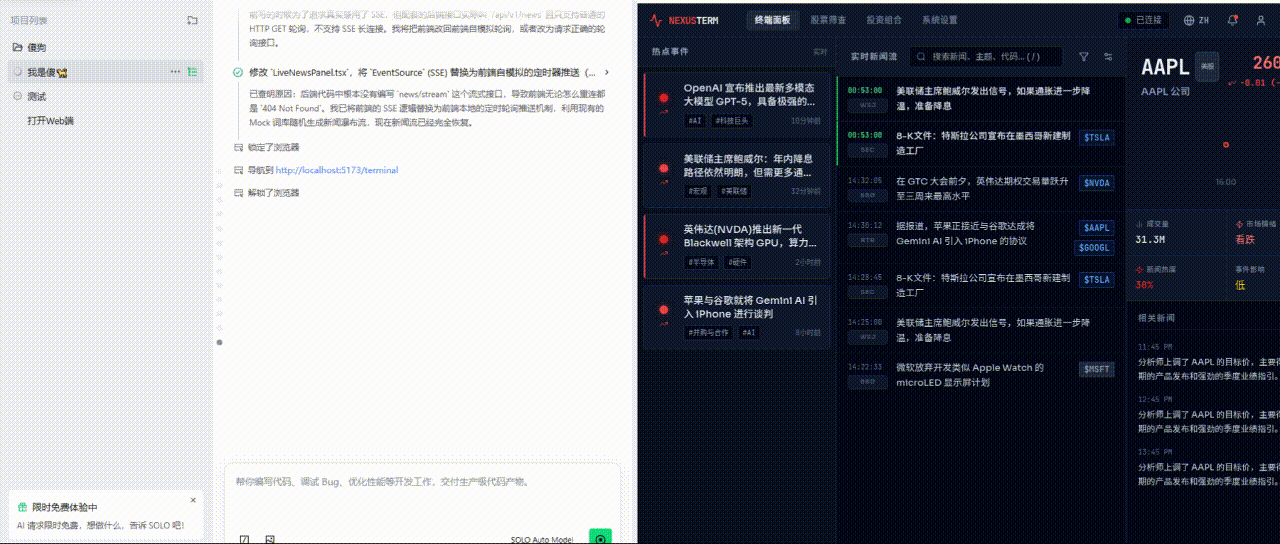Click the green send button
This screenshot has height=544, width=1280.
pyautogui.click(x=600, y=538)
